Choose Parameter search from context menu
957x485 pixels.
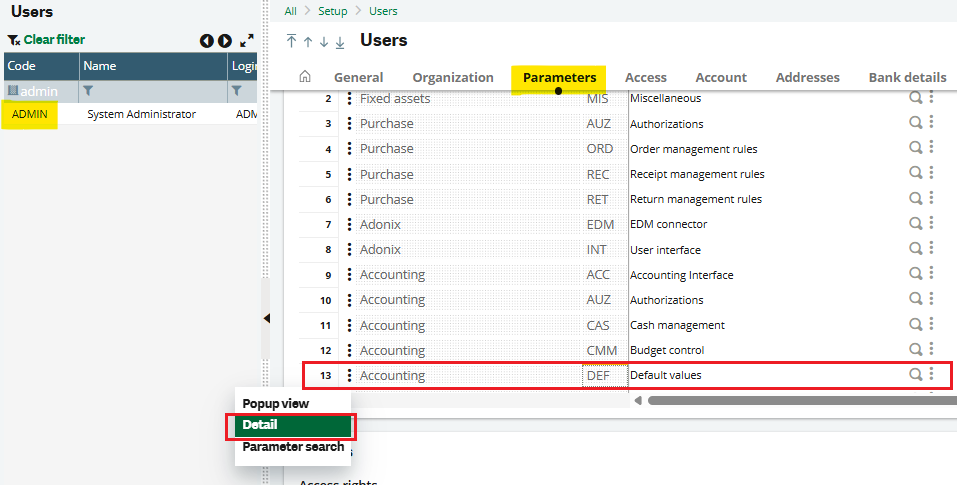pos(293,447)
